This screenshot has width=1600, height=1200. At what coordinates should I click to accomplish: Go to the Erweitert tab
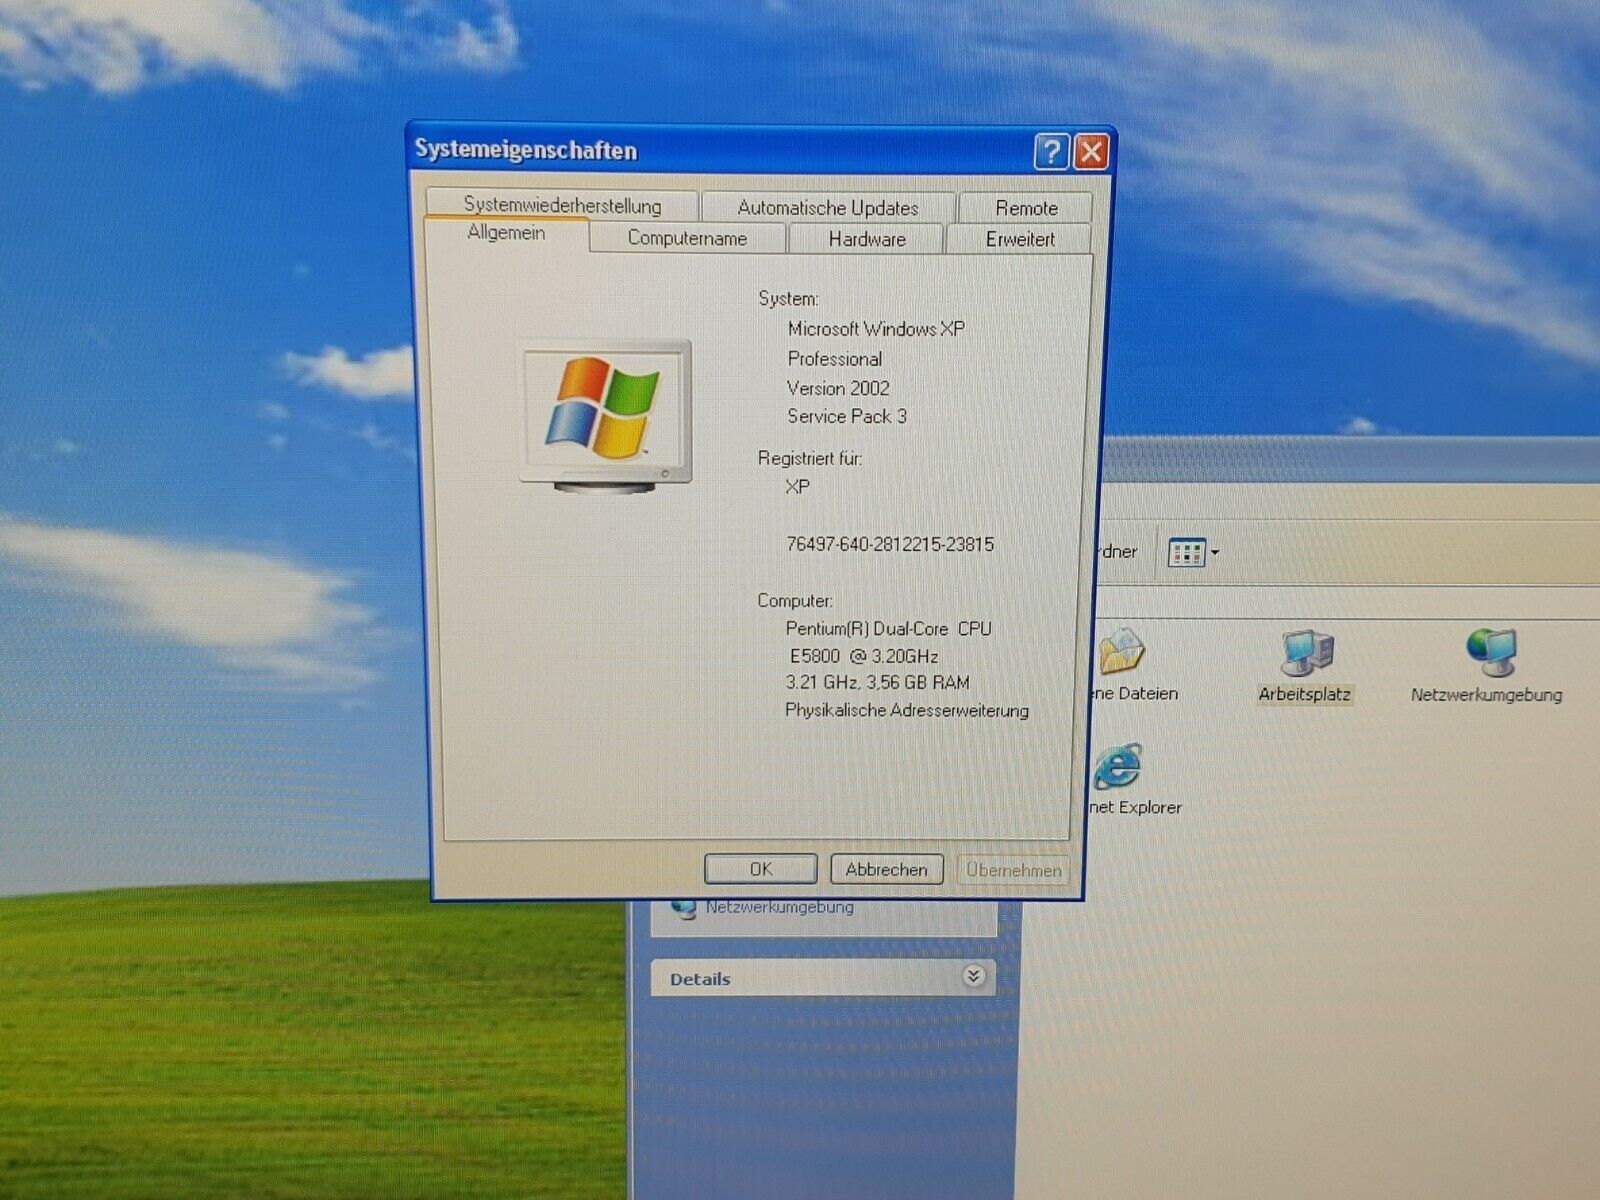1019,239
